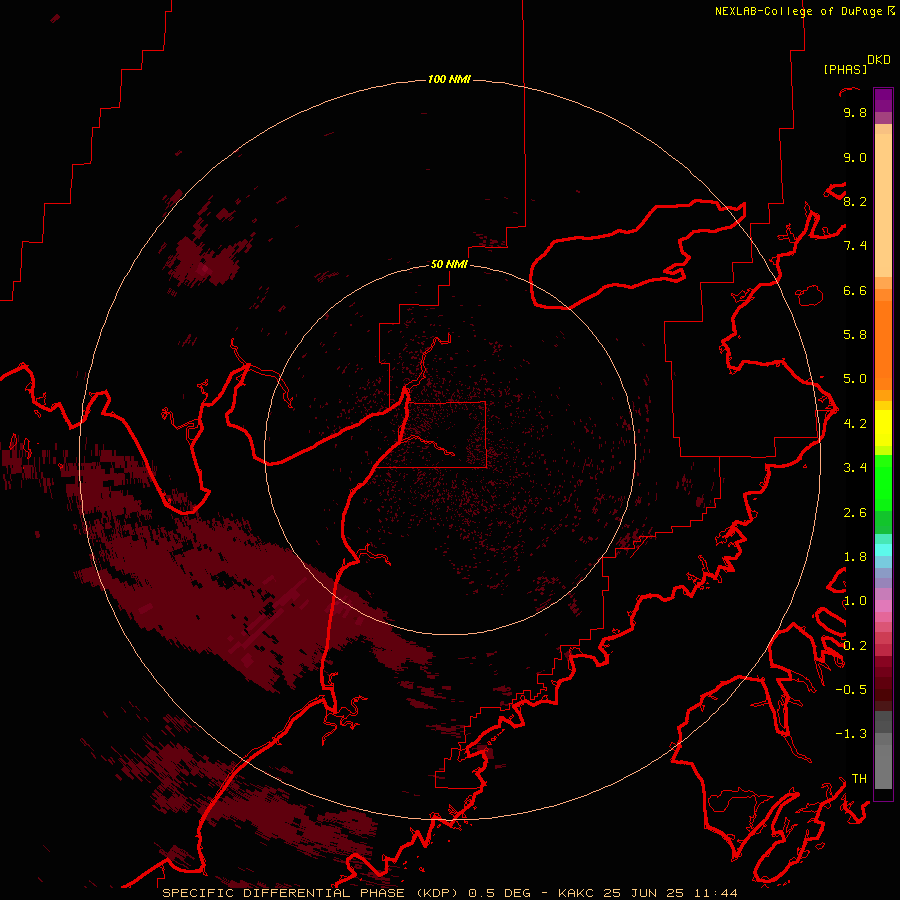The width and height of the screenshot is (900, 900).
Task: Select the 9.0 scale value
Action: point(855,157)
